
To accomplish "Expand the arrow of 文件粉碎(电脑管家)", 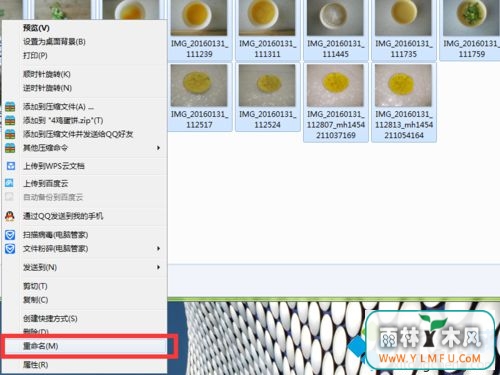I will point(159,249).
